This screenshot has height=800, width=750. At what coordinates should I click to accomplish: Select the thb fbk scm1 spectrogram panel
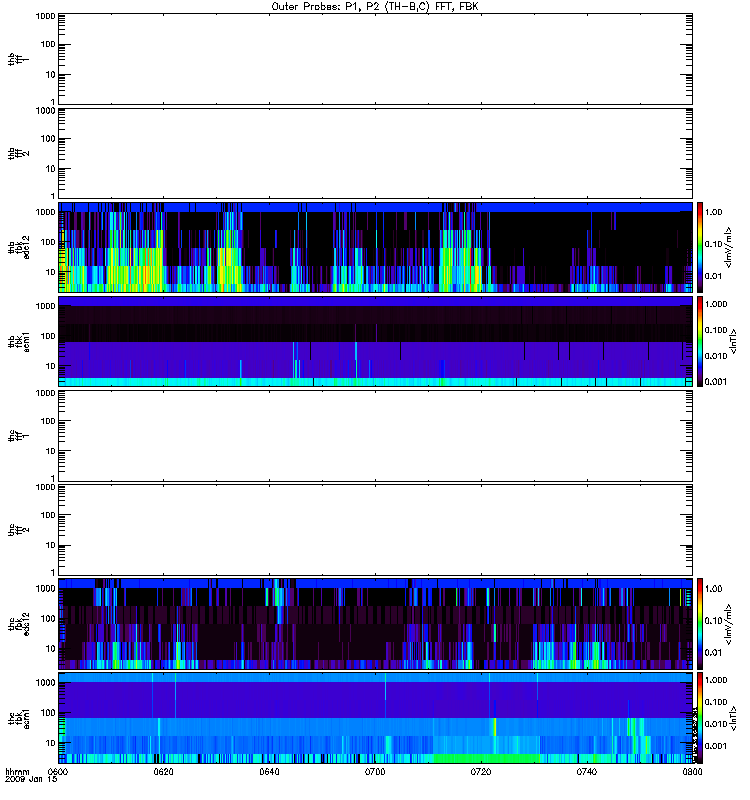coord(376,341)
